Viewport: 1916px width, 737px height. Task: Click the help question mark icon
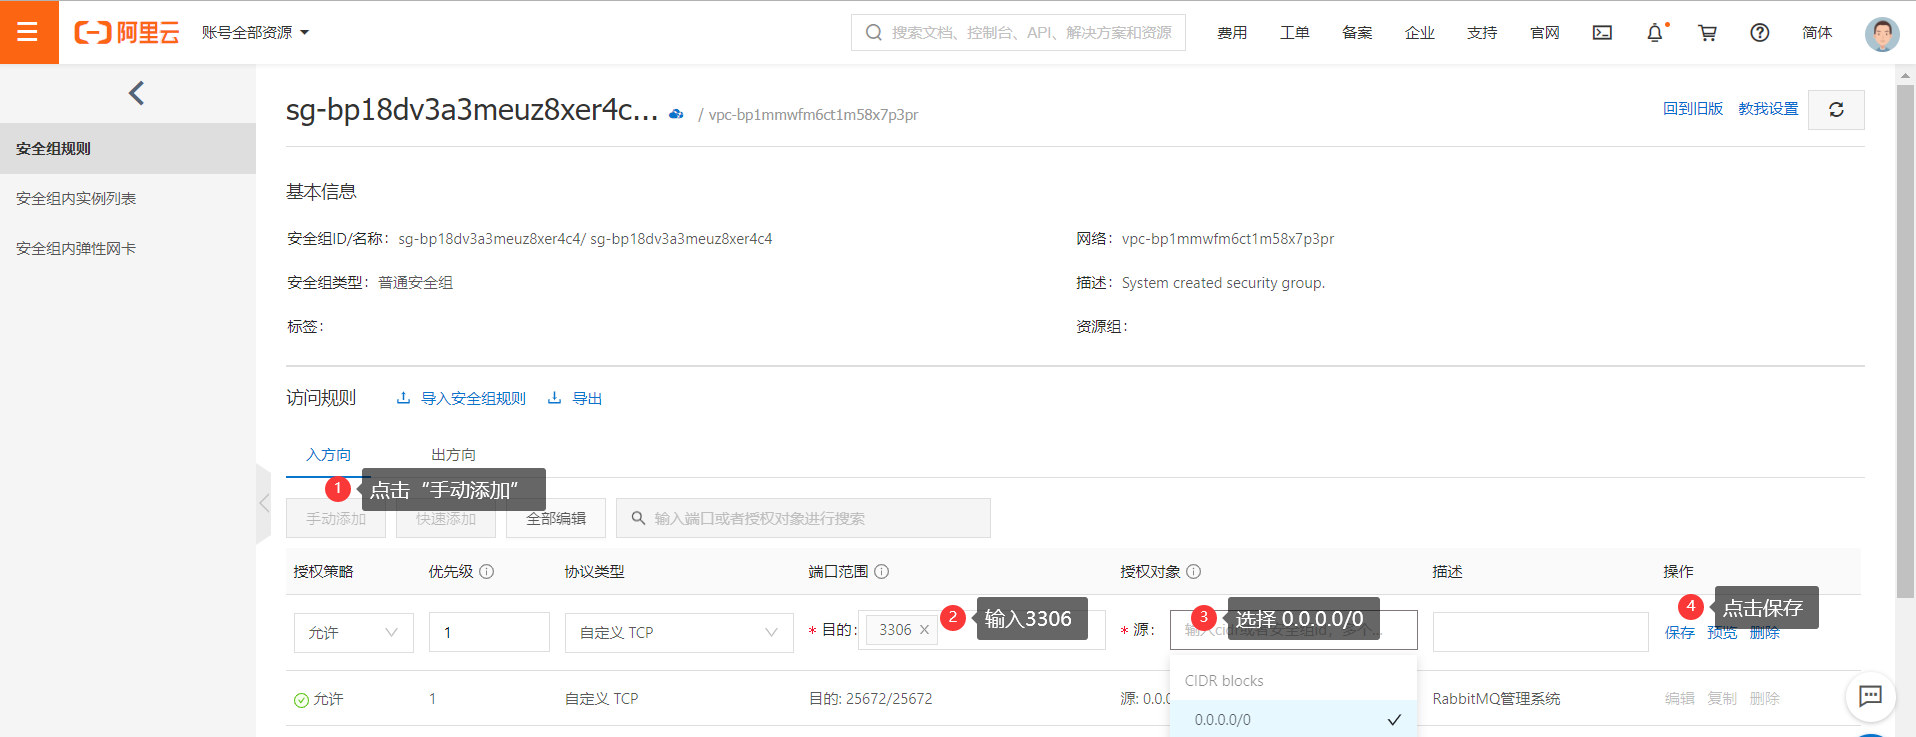coord(1759,33)
